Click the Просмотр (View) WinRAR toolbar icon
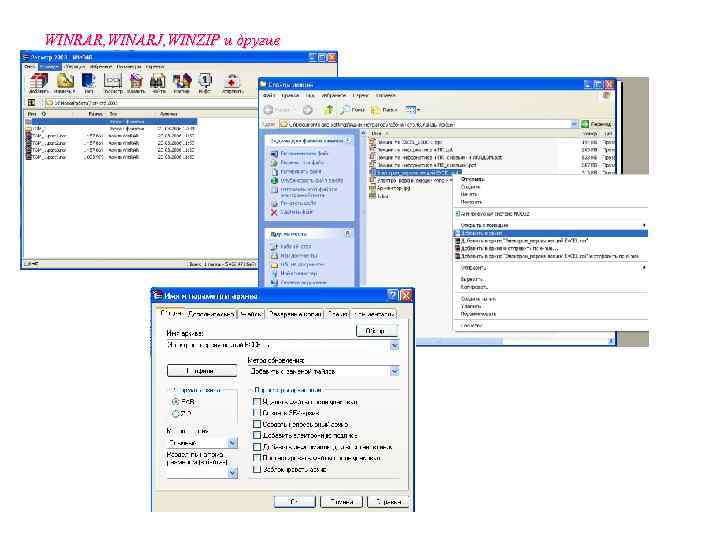The width and height of the screenshot is (720, 540). [112, 81]
